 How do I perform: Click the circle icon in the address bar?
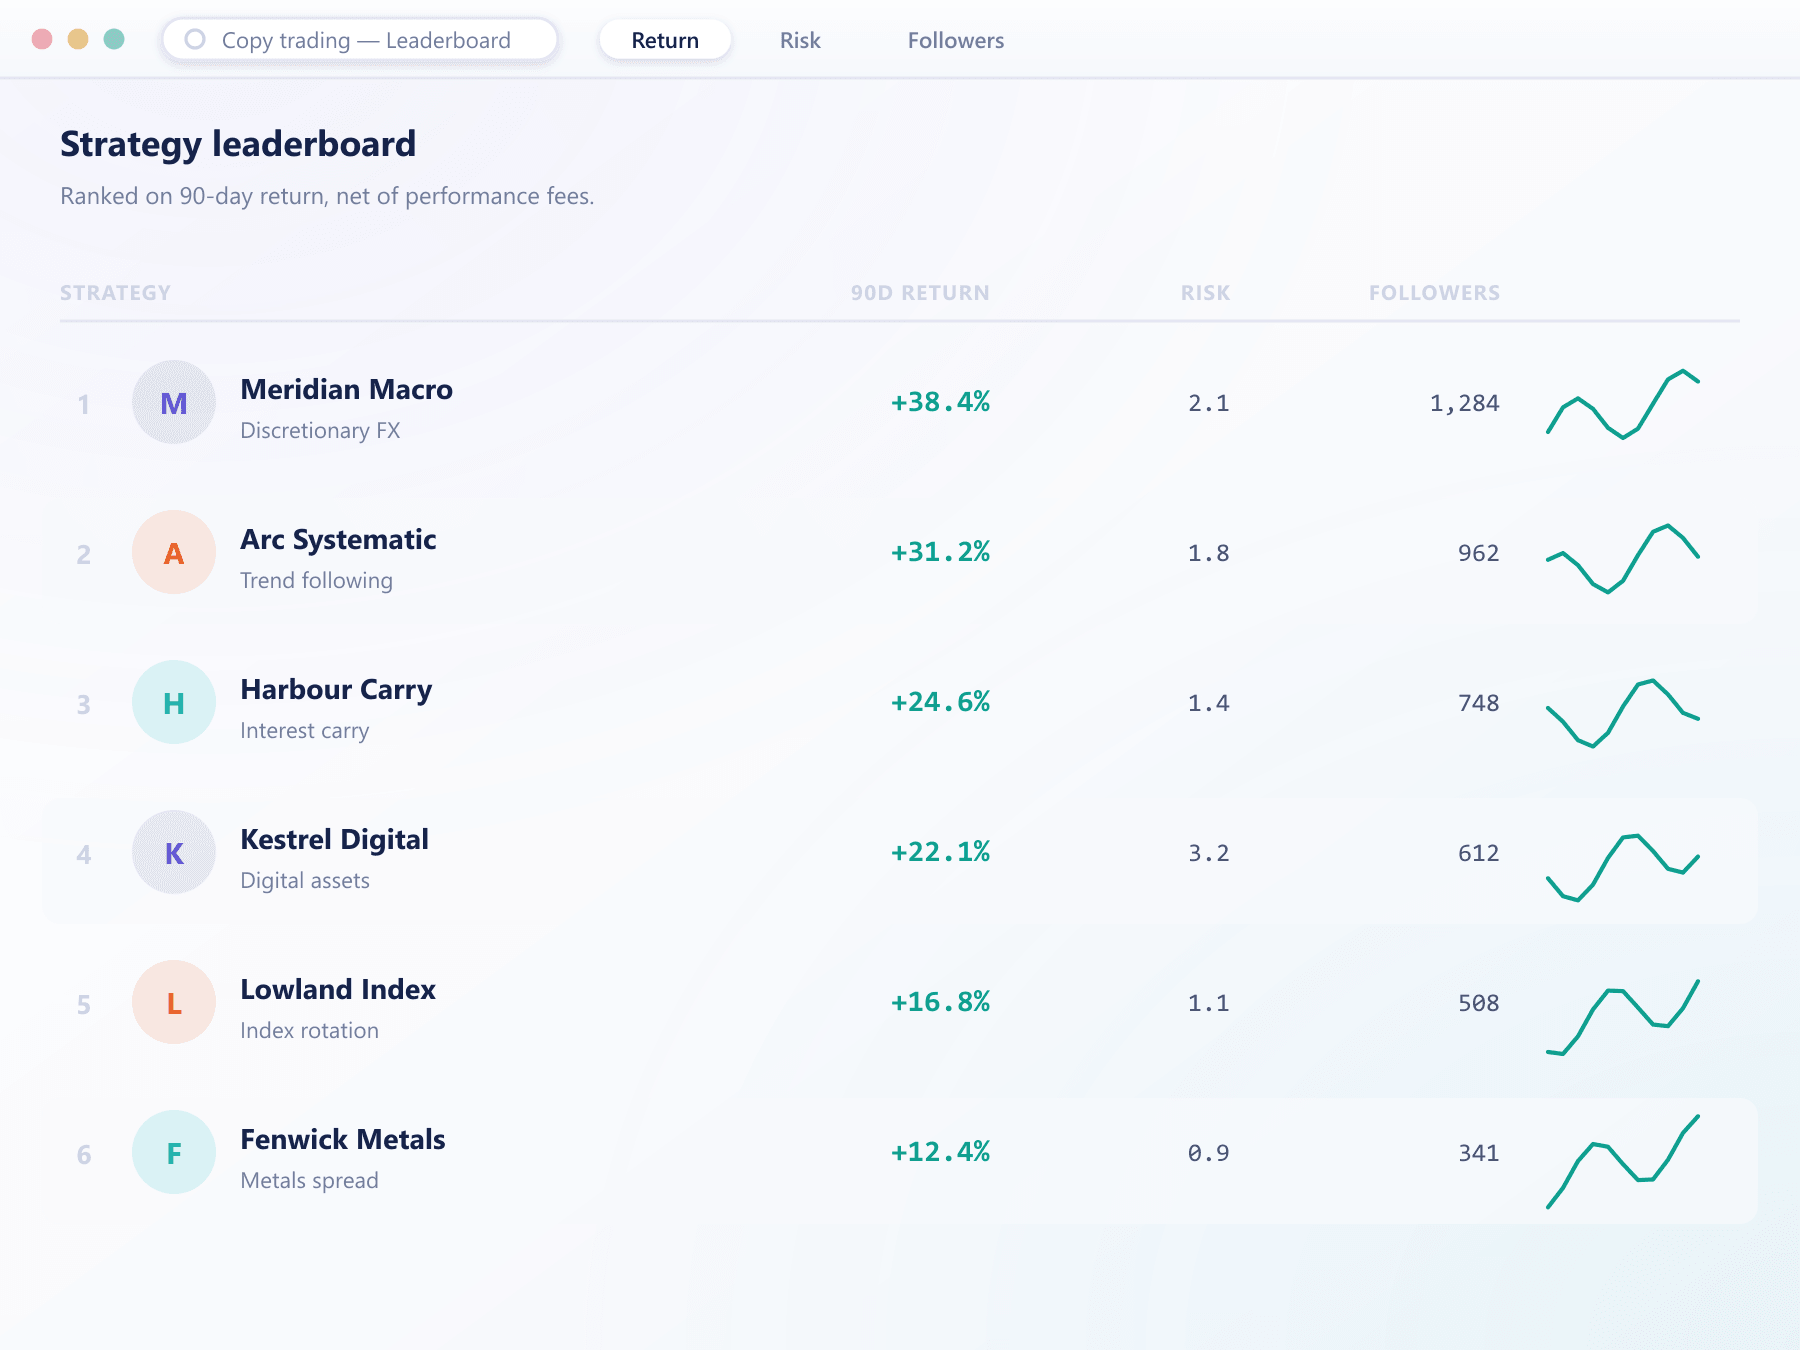tap(195, 39)
